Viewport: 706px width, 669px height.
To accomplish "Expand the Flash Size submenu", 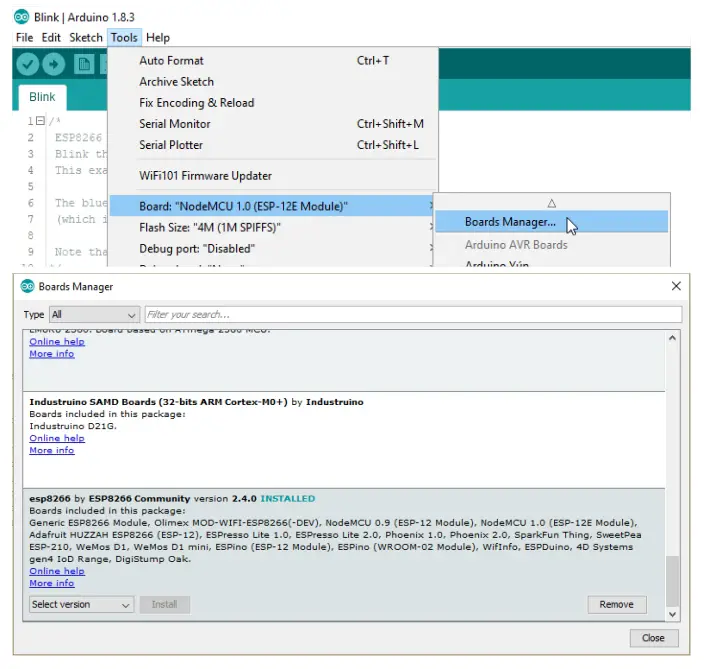I will [272, 227].
